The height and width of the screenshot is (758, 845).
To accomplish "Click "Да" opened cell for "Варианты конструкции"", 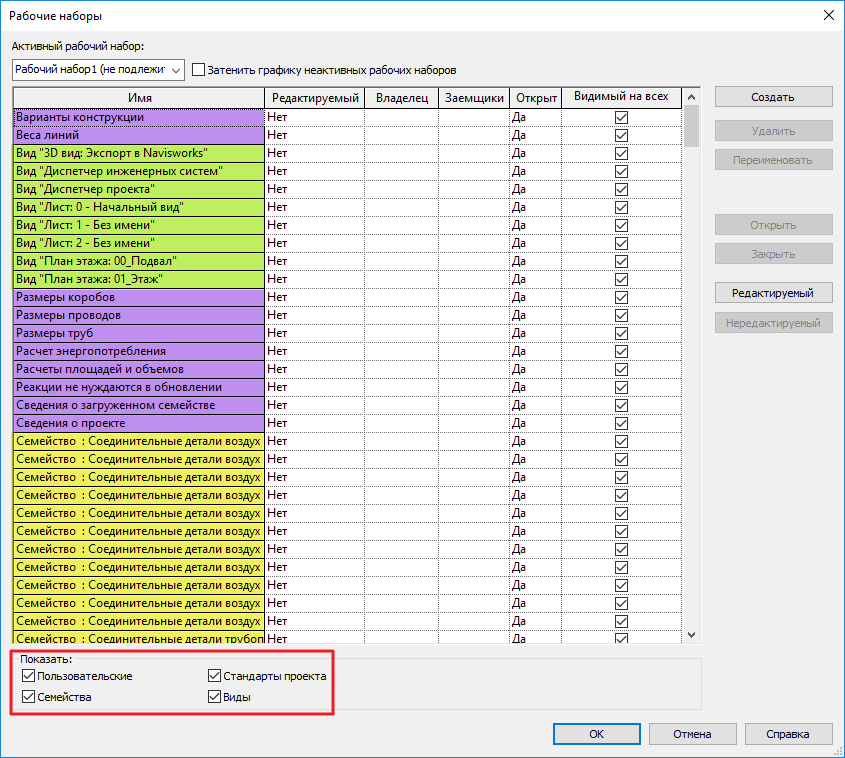I will (x=536, y=117).
